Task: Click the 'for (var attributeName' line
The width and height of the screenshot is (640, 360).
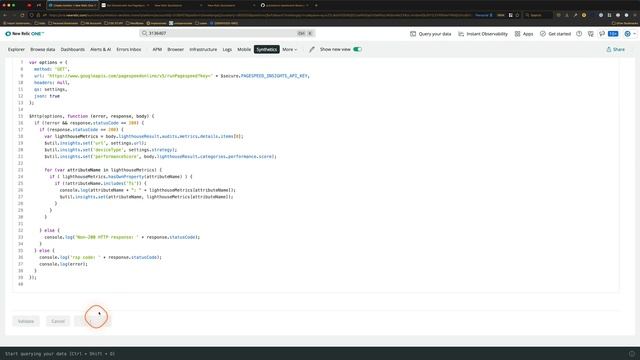Action: pos(103,170)
